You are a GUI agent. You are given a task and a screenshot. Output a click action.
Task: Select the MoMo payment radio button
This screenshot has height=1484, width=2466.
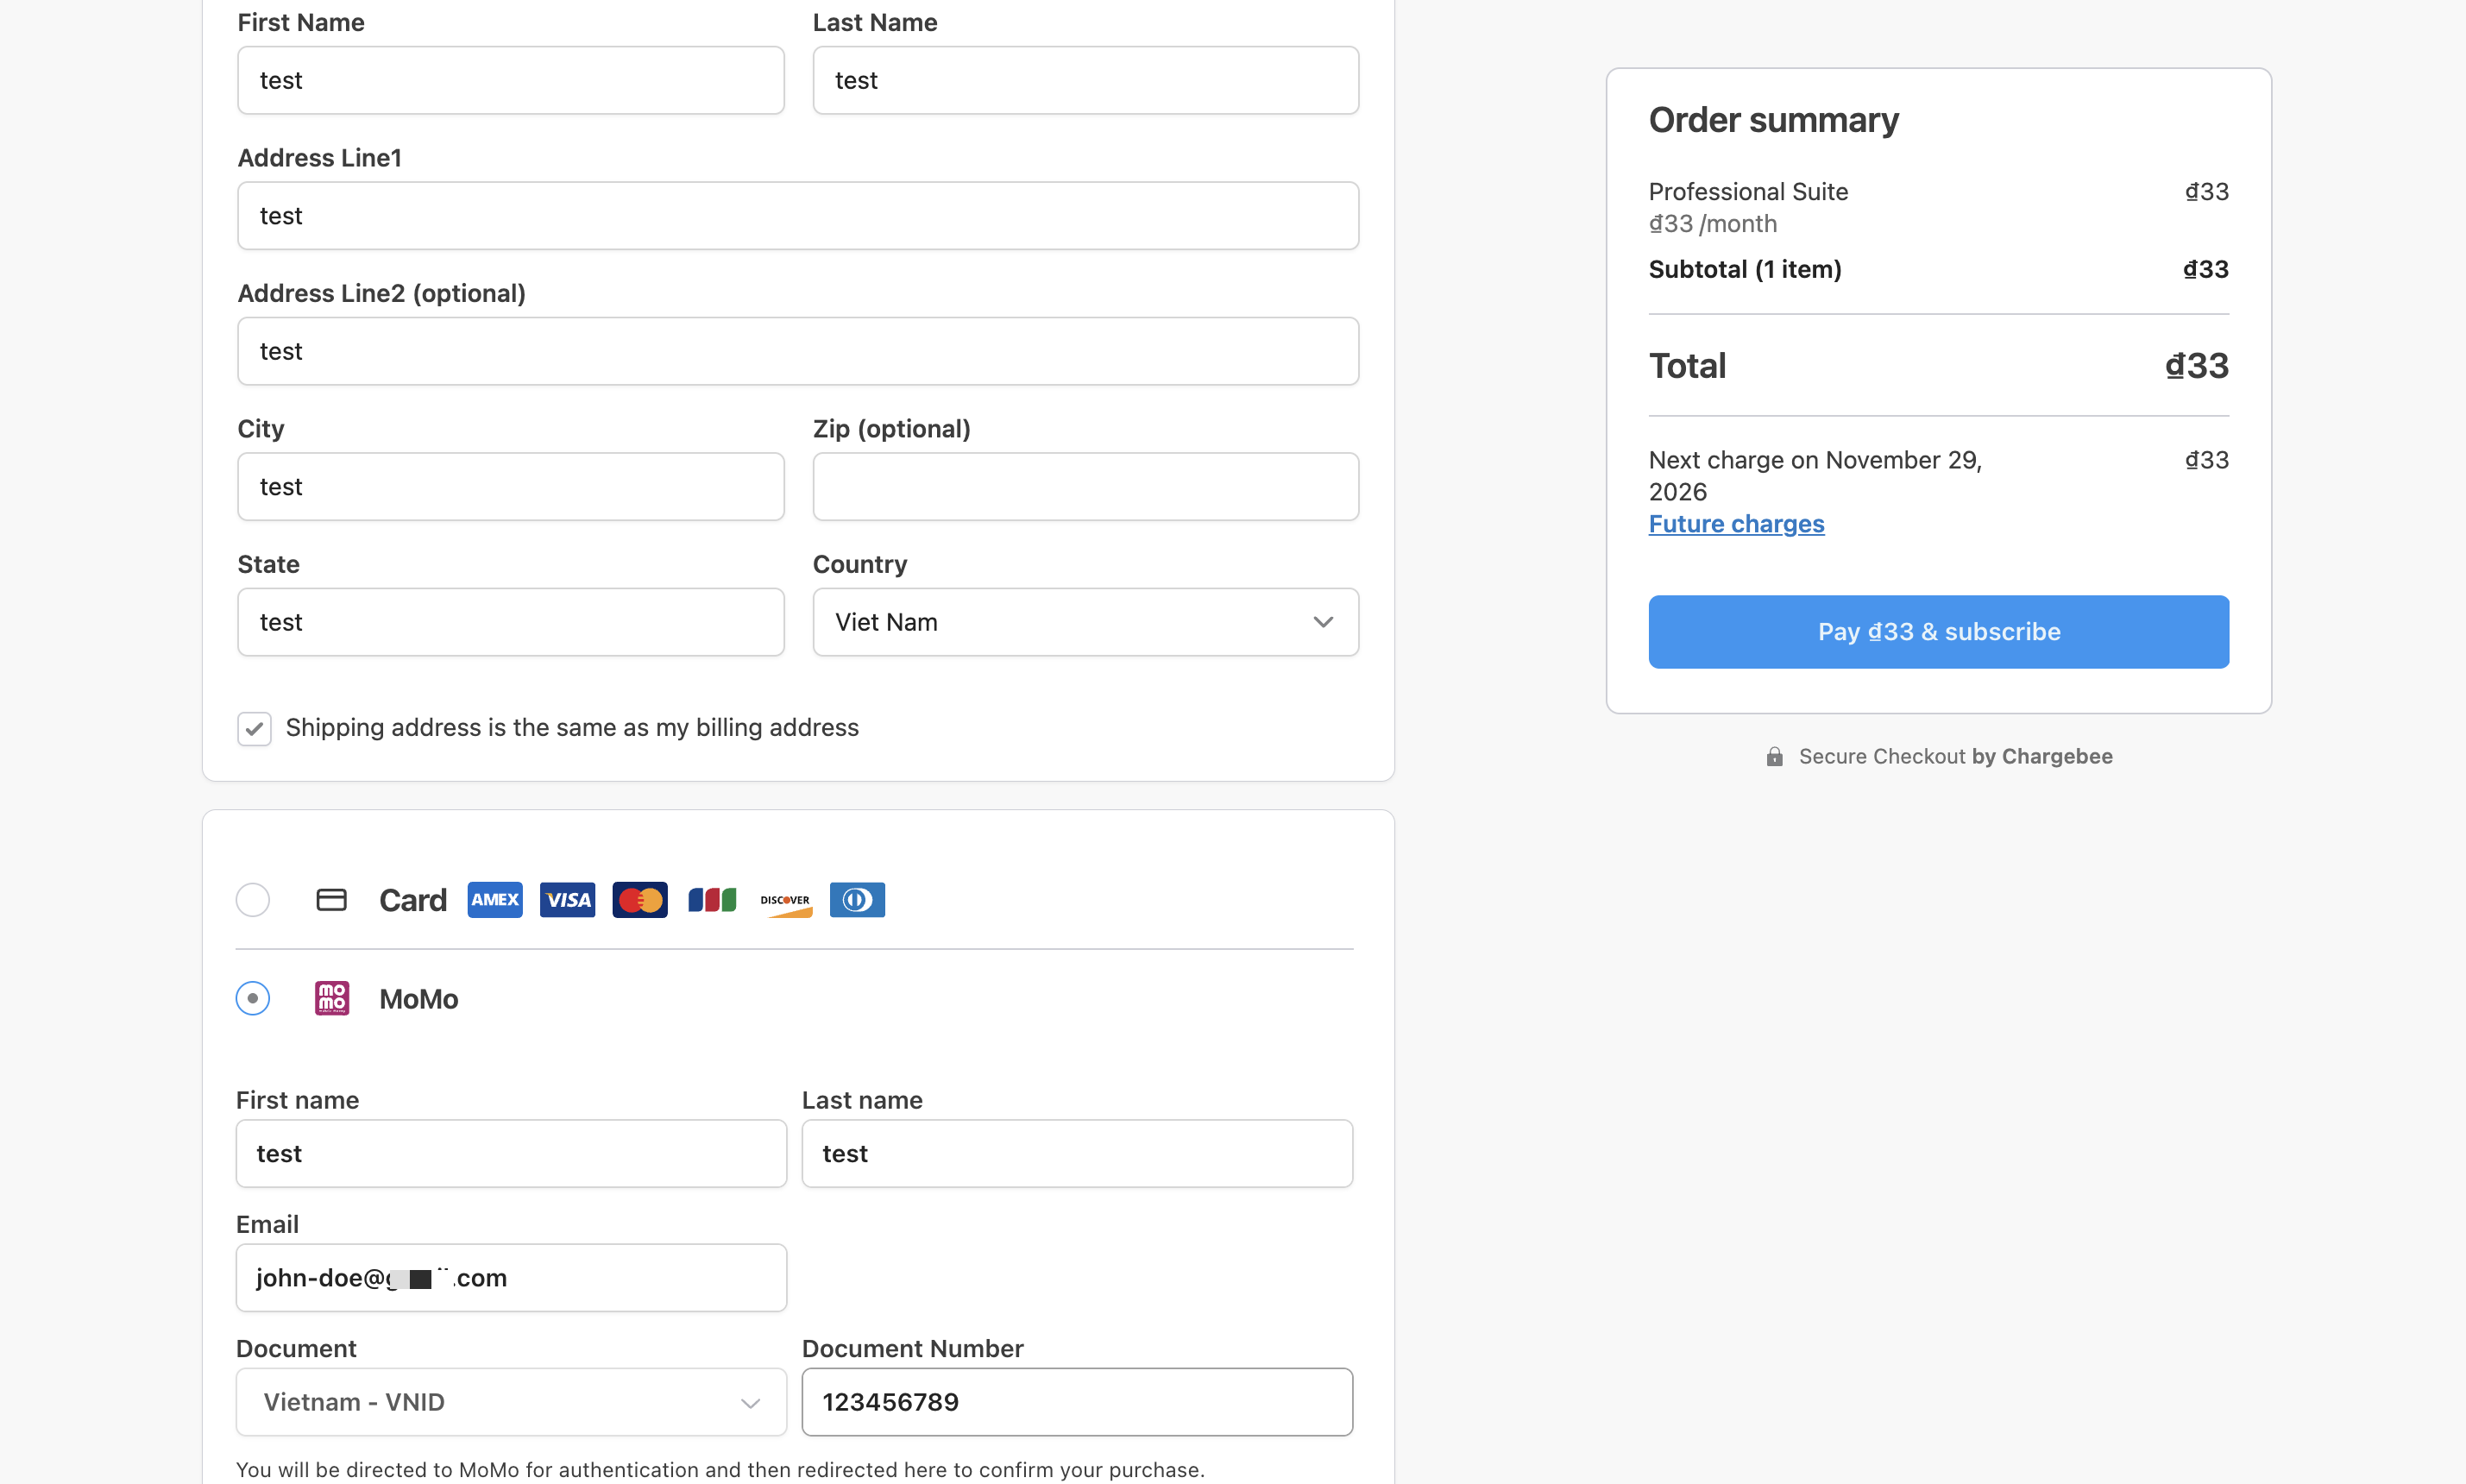click(x=253, y=998)
